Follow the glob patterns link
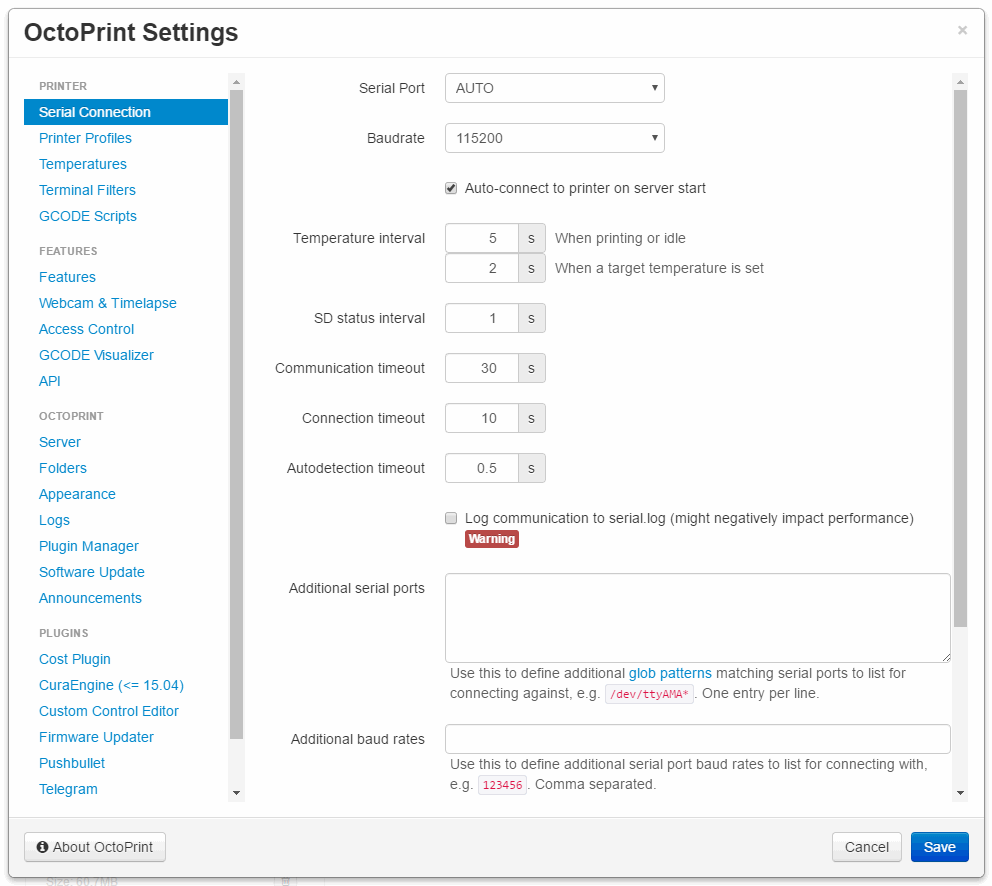Viewport: 992px width, 886px height. pos(670,673)
